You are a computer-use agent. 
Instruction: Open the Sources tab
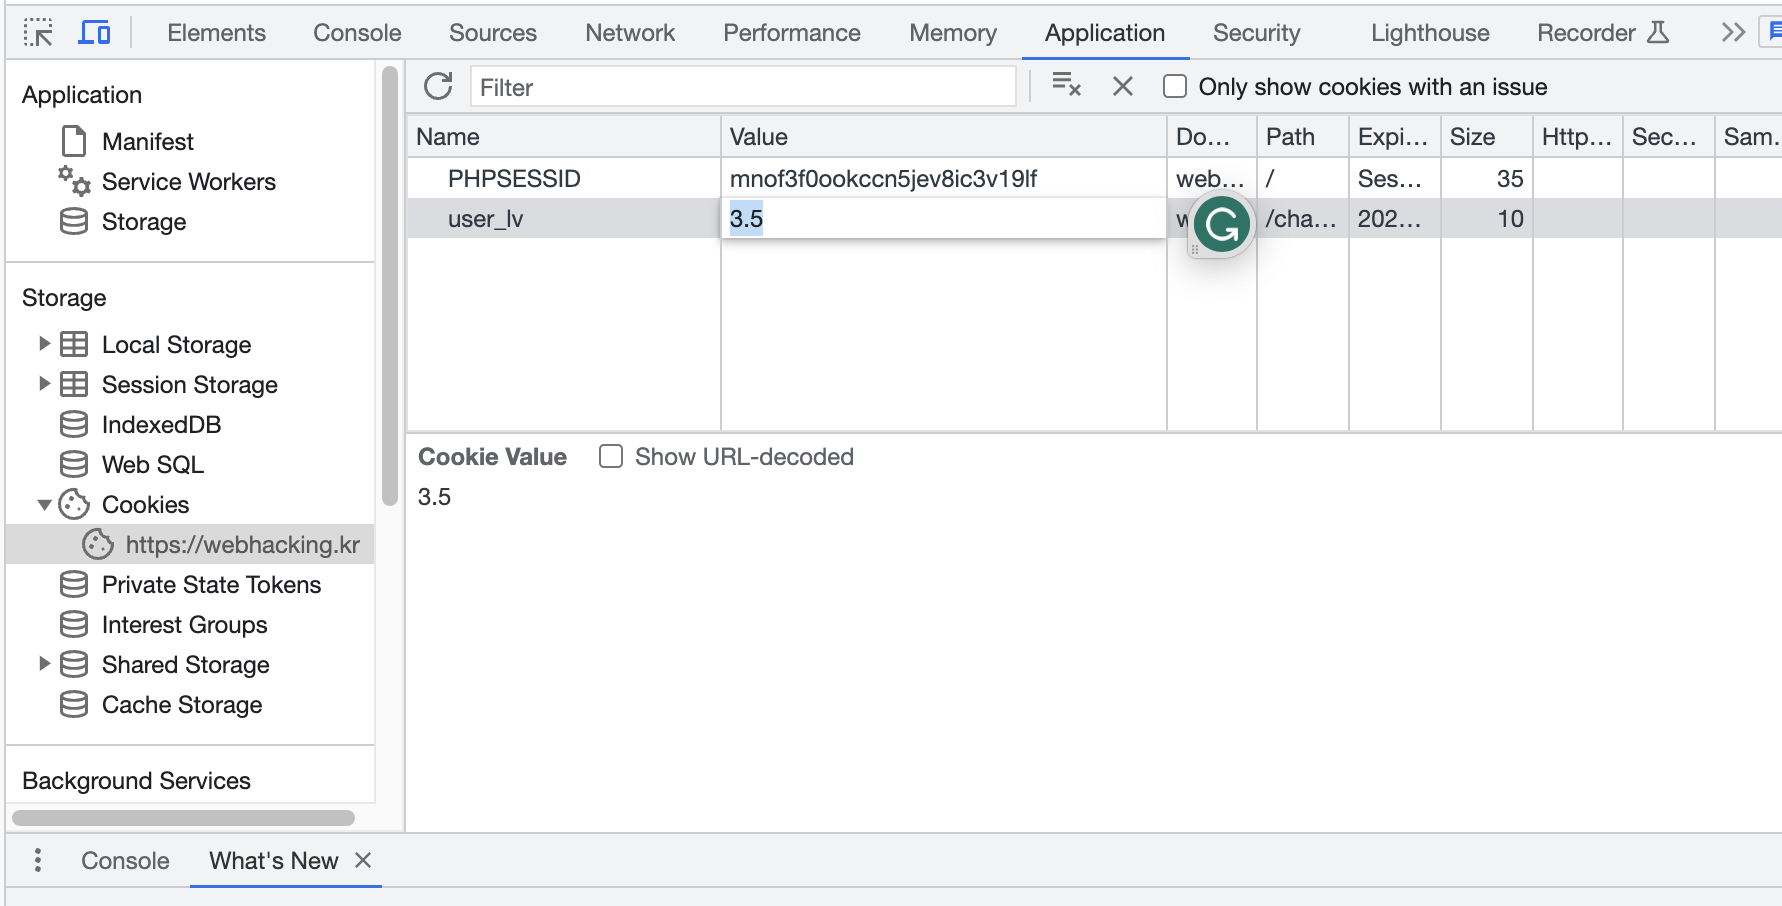point(493,33)
